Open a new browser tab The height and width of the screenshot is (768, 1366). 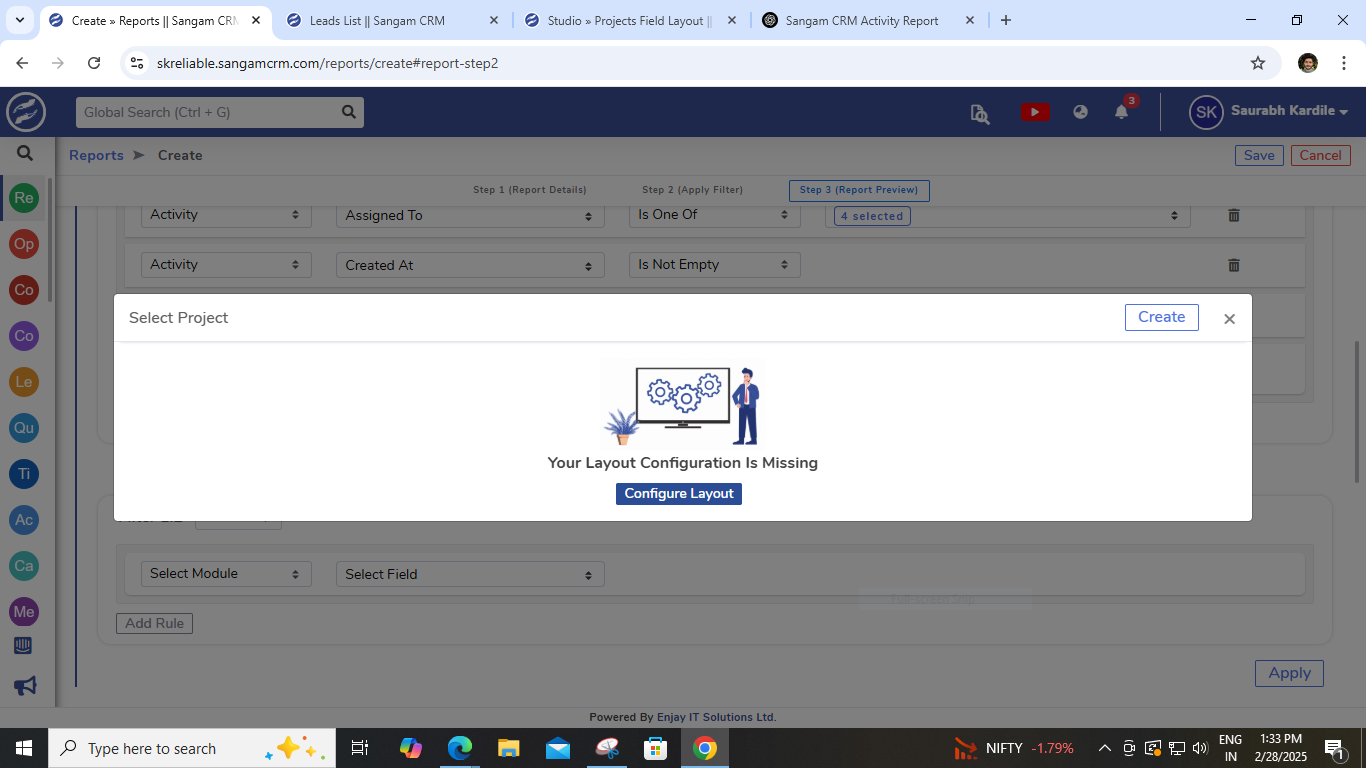(x=1006, y=20)
